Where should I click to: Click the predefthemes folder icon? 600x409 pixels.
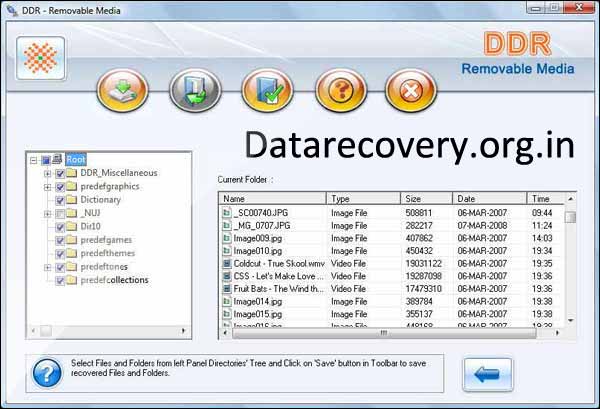(x=72, y=253)
